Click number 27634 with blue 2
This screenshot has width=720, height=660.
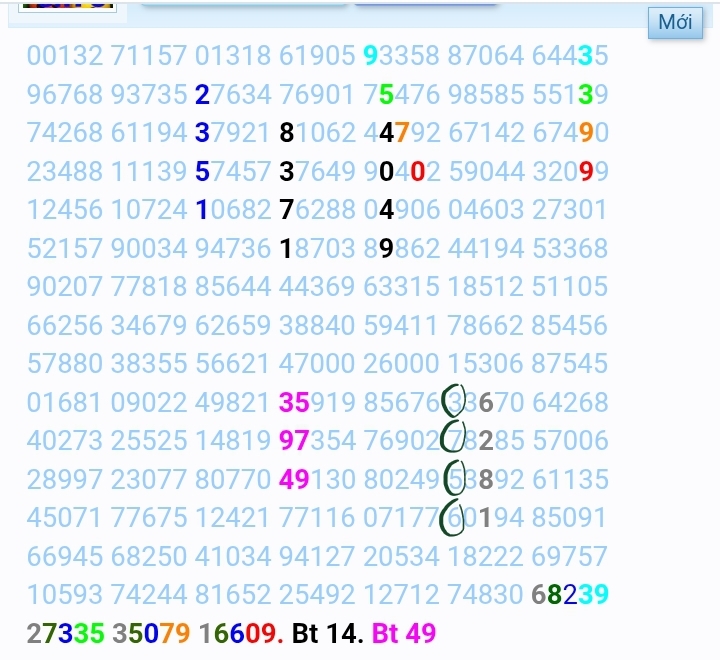click(233, 94)
